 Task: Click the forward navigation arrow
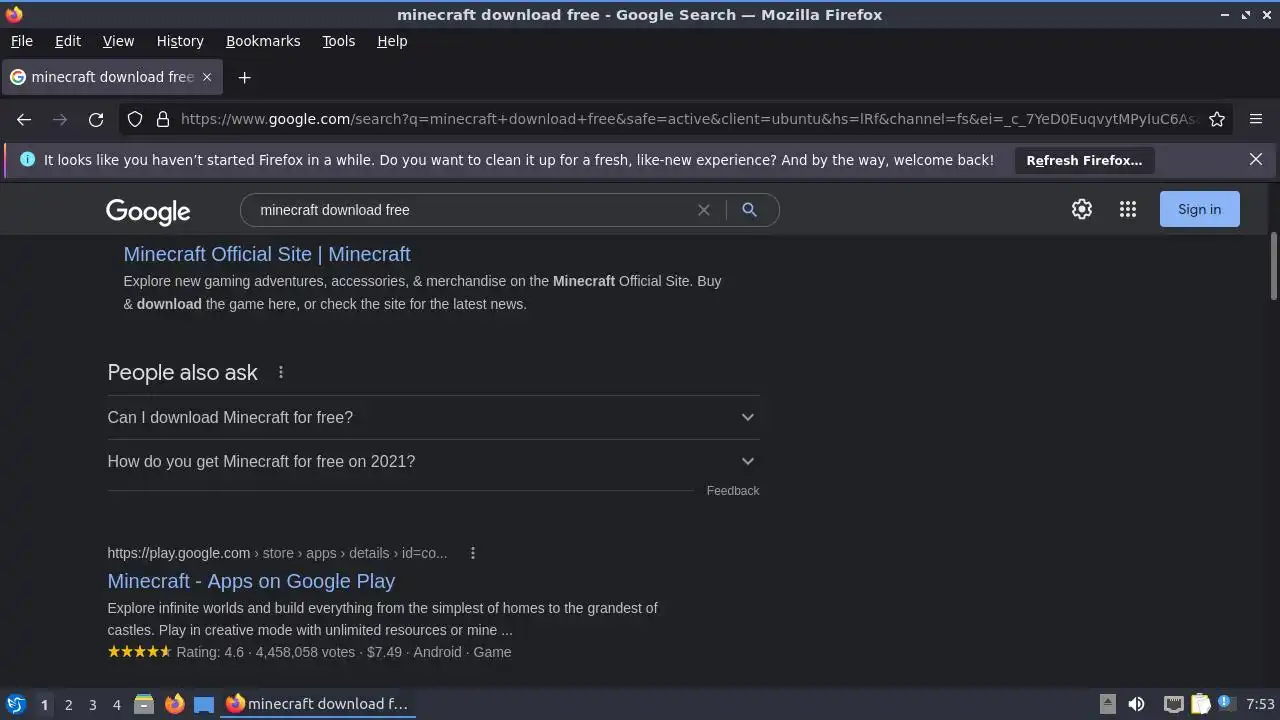[60, 119]
